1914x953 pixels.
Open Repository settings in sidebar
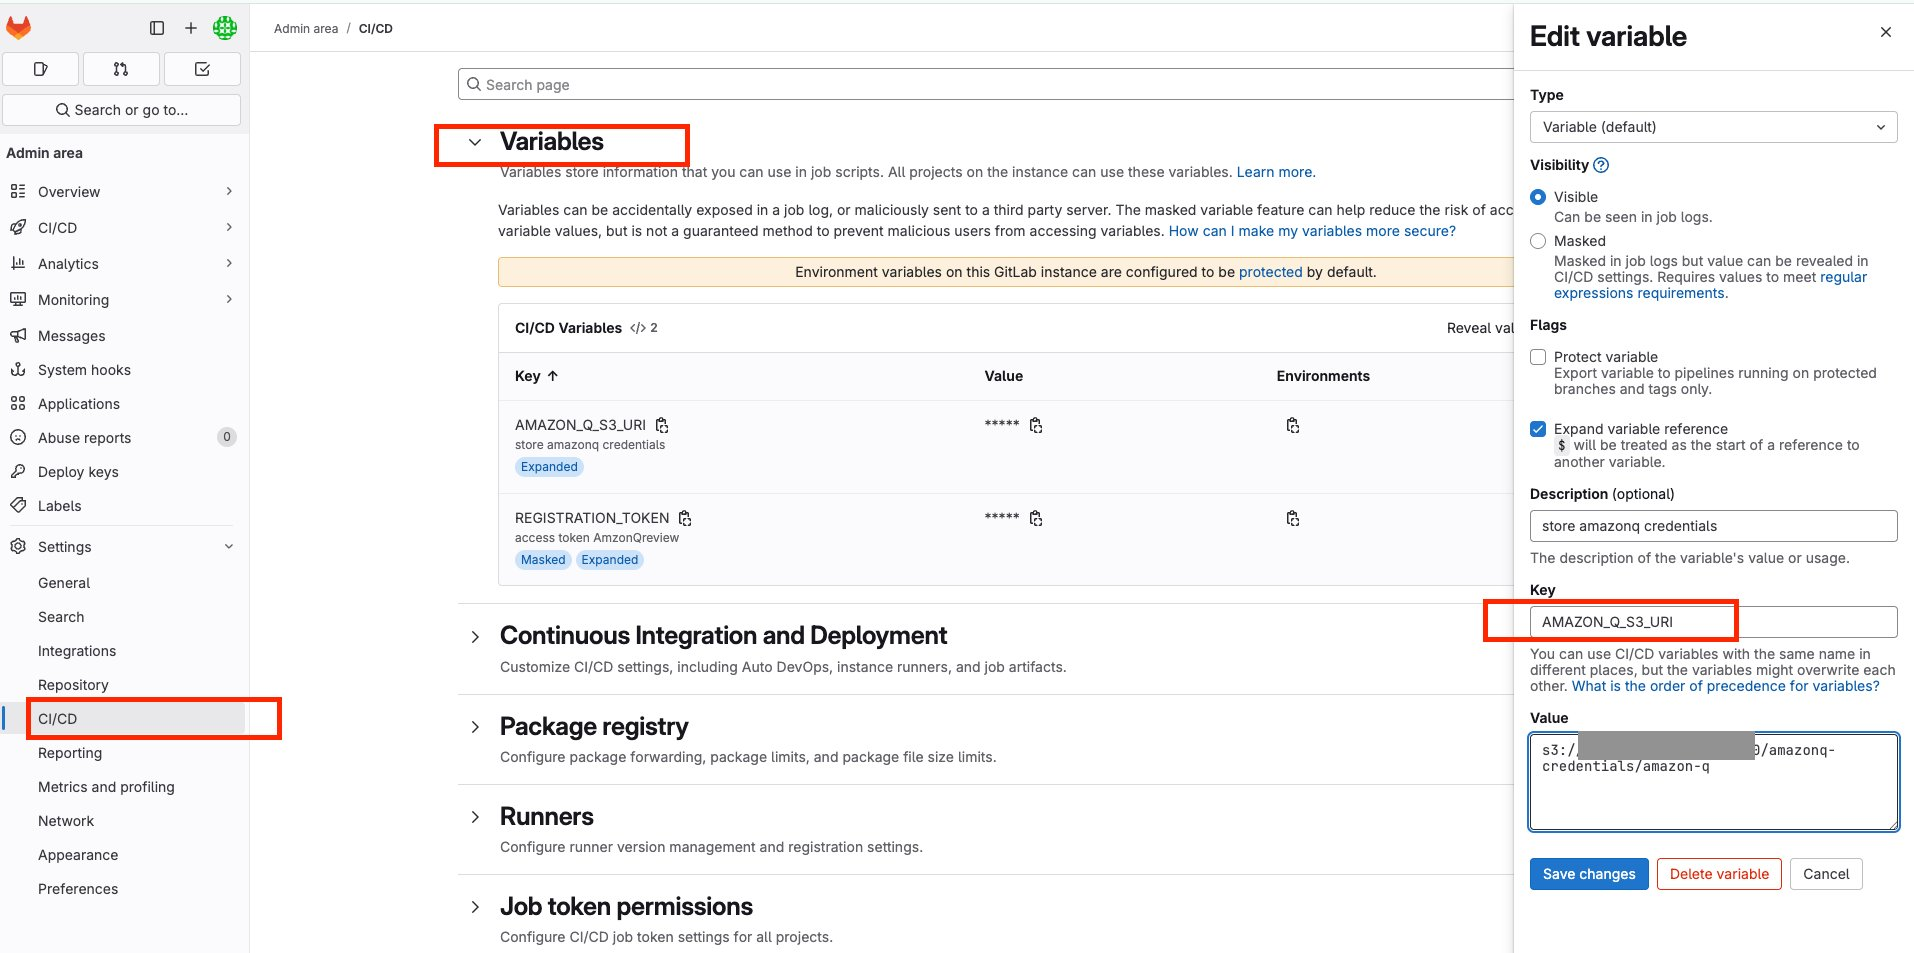tap(73, 685)
